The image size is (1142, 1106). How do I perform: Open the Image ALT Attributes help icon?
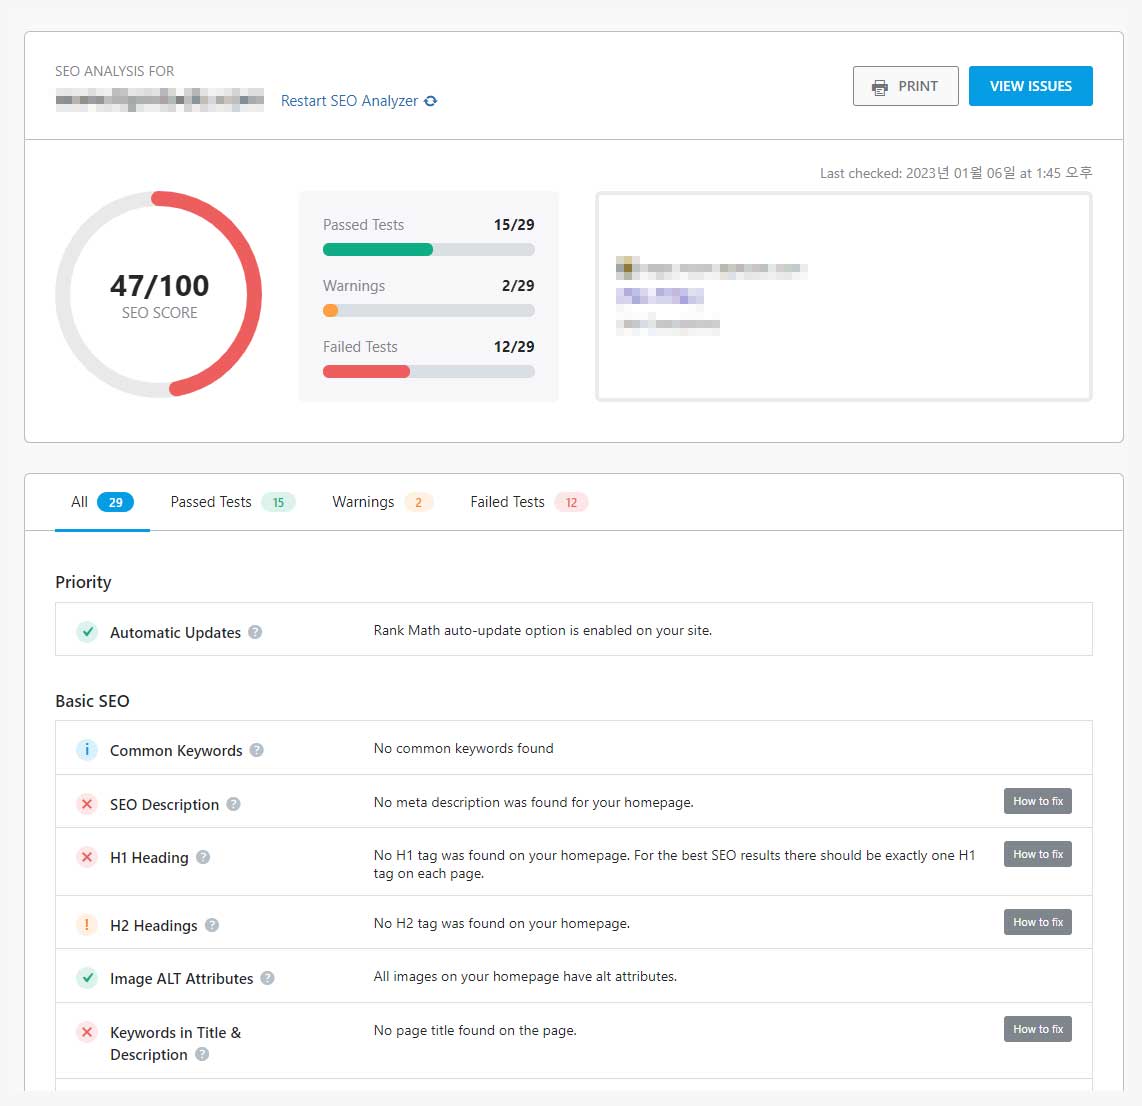coord(267,978)
